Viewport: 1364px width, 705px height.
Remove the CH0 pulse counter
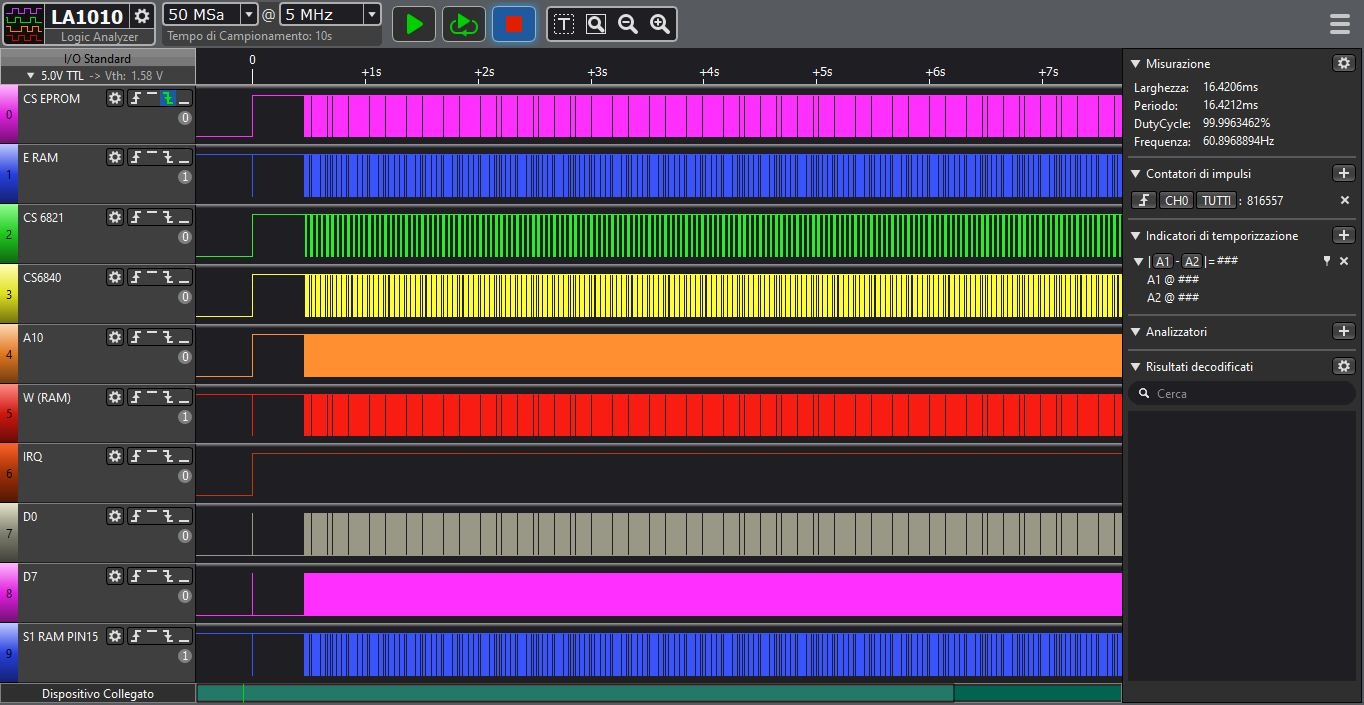[x=1345, y=200]
